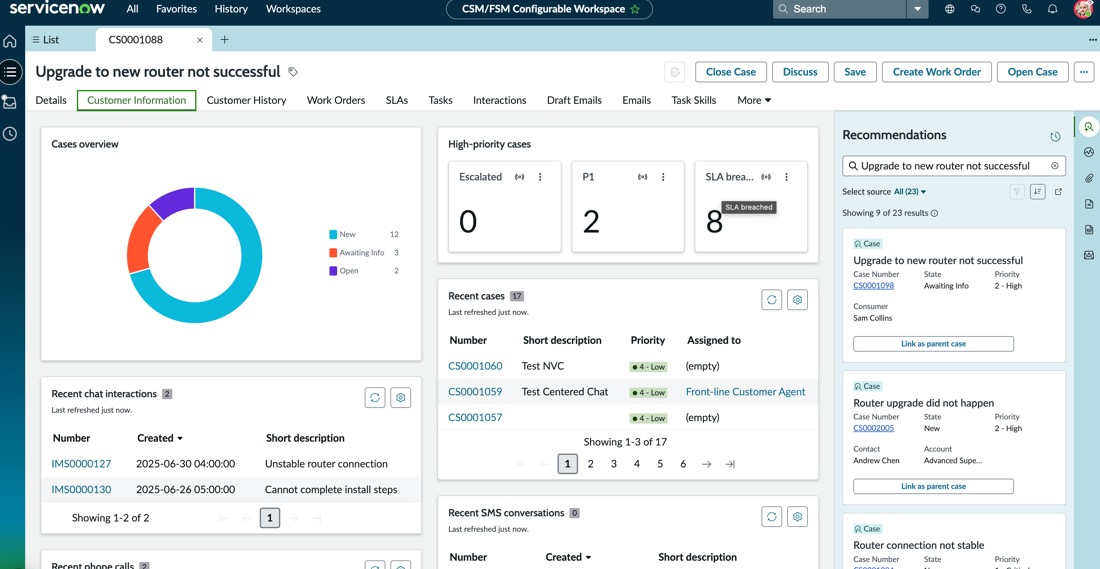Open Recent chat interactions settings gear
Viewport: 1100px width, 569px height.
[401, 397]
